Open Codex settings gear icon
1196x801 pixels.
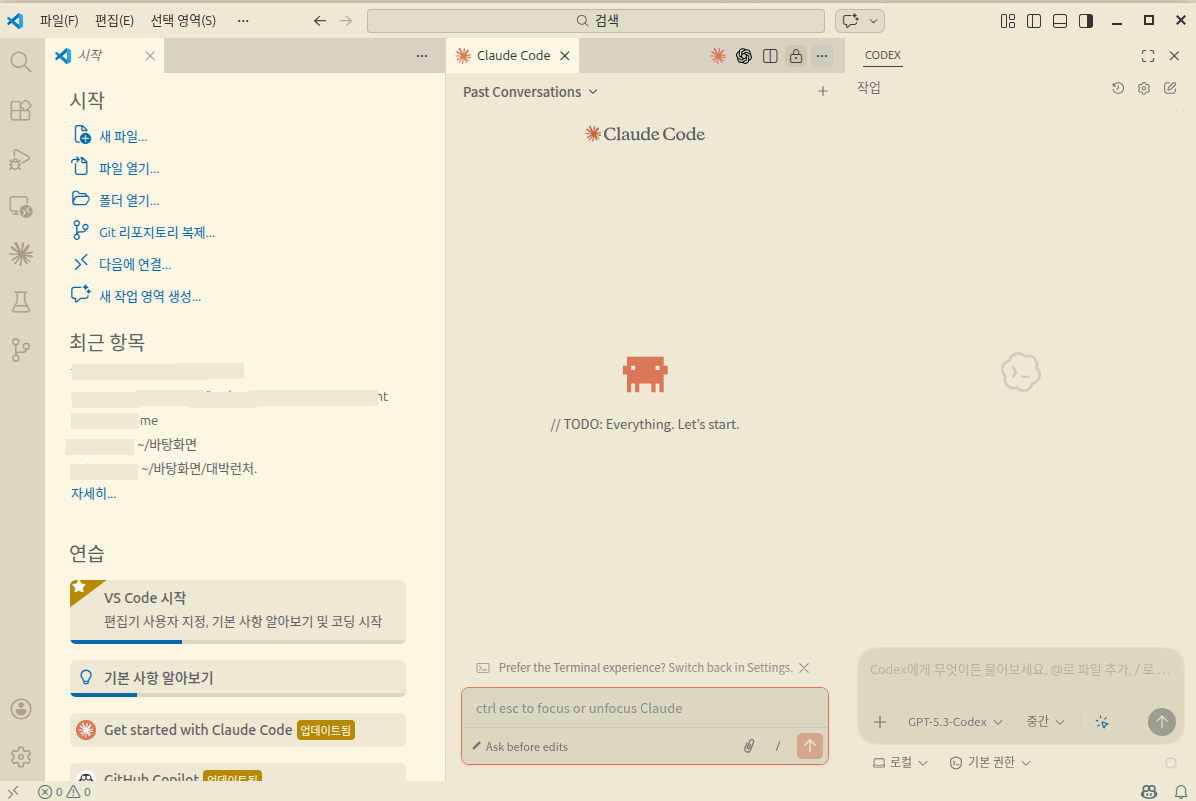[1144, 88]
